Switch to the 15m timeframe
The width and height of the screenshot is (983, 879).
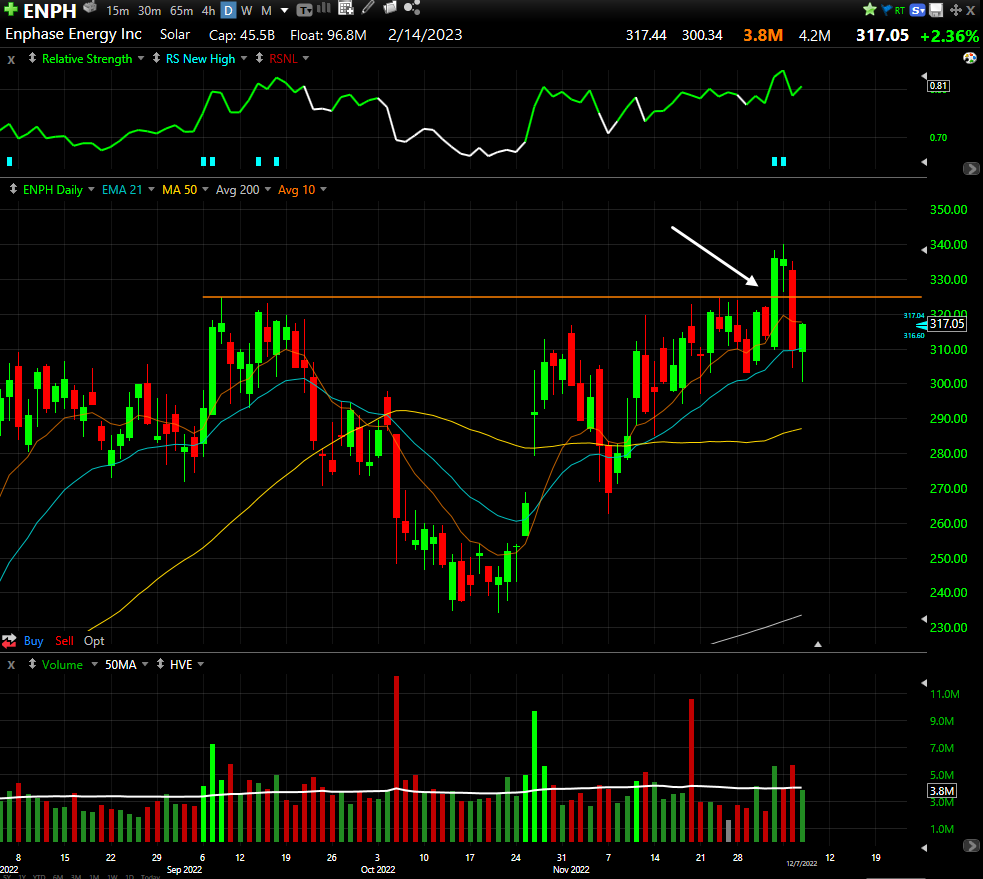click(117, 11)
